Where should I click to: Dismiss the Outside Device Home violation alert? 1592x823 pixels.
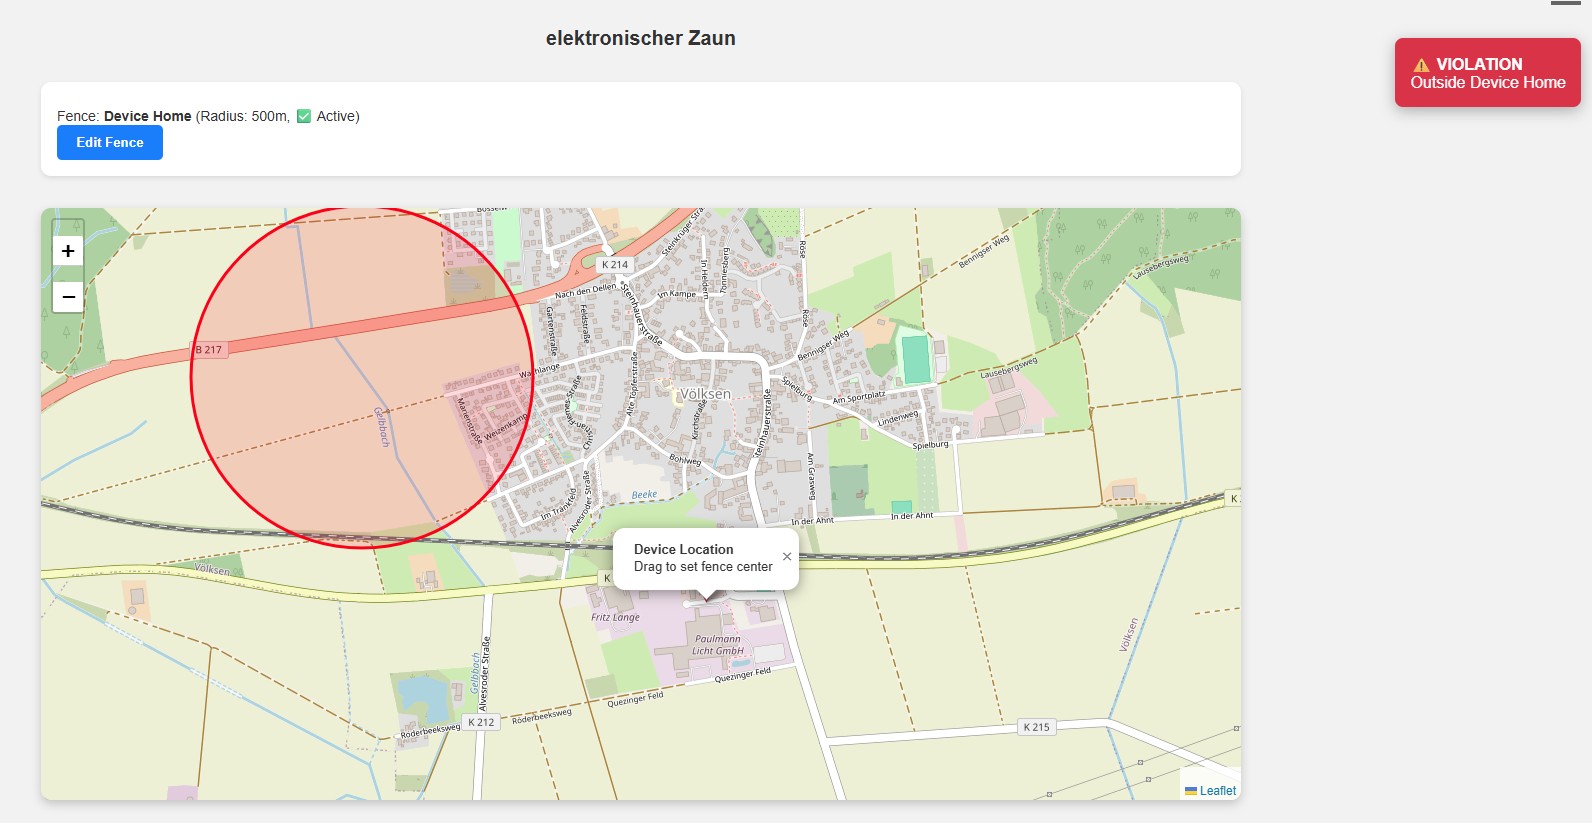[1487, 73]
